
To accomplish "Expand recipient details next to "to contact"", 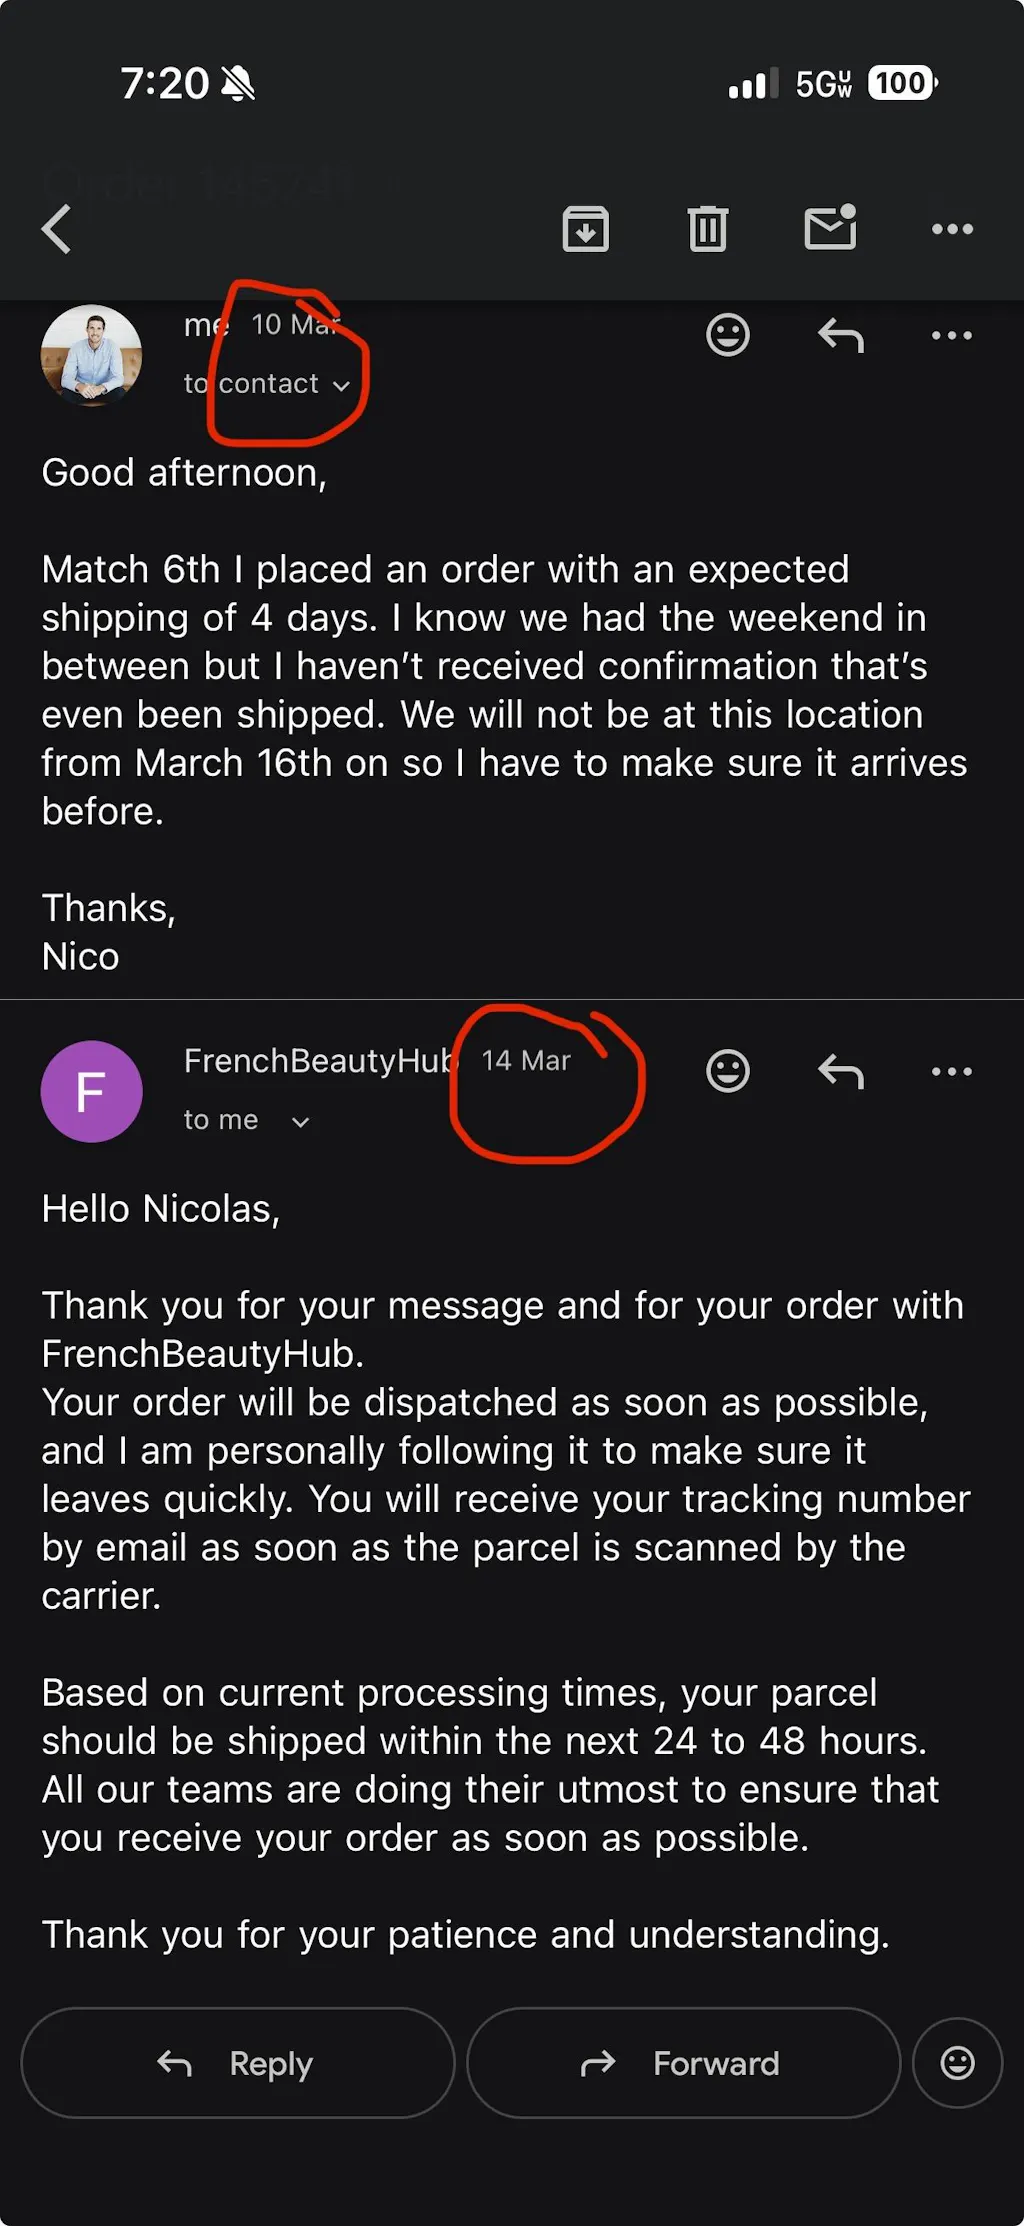I will coord(341,386).
